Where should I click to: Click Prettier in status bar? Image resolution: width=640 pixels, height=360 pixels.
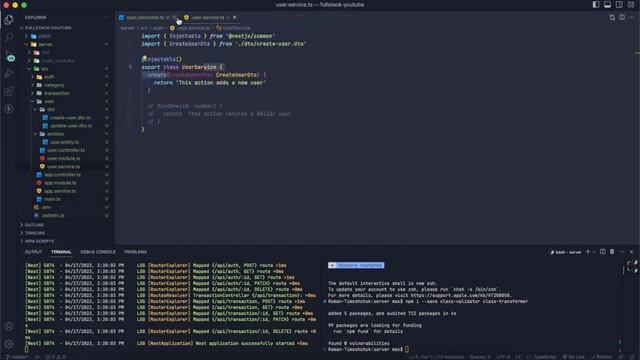602,357
